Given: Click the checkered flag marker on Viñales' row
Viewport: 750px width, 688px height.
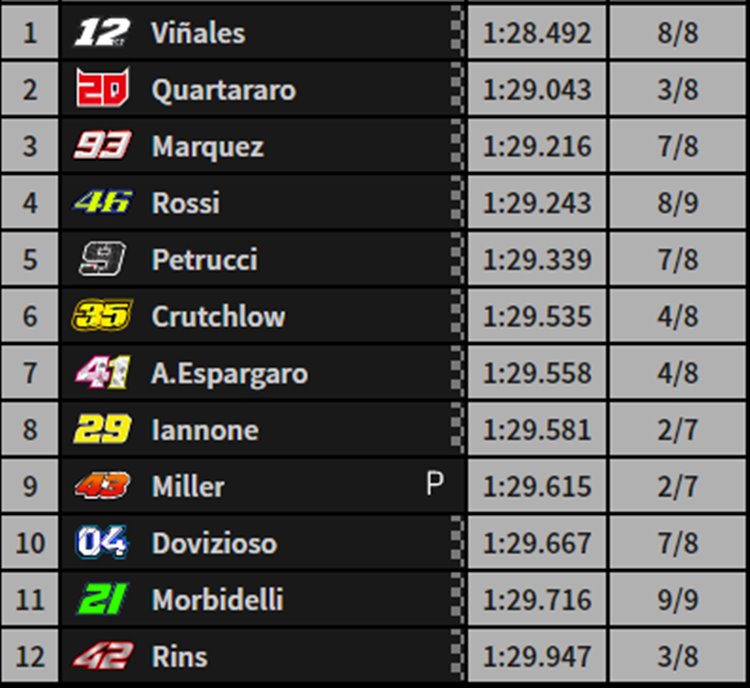Looking at the screenshot, I should pos(457,31).
